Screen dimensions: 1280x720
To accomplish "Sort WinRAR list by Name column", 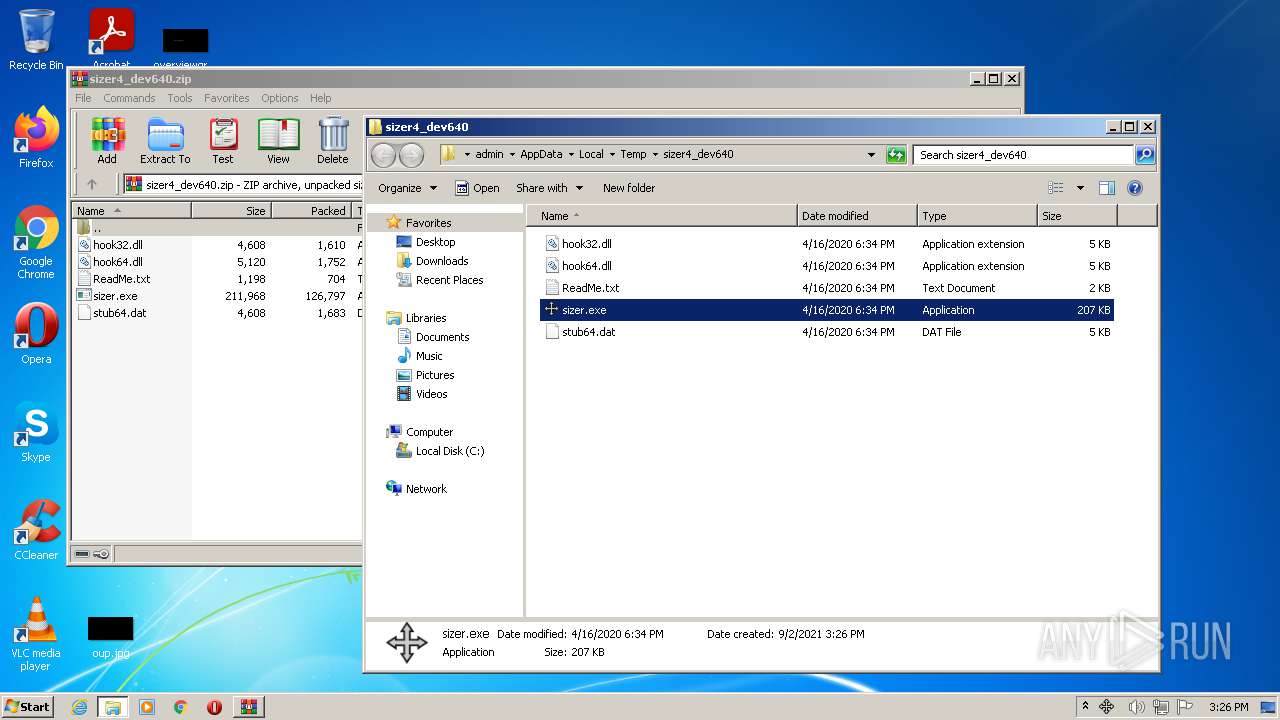I will (131, 211).
